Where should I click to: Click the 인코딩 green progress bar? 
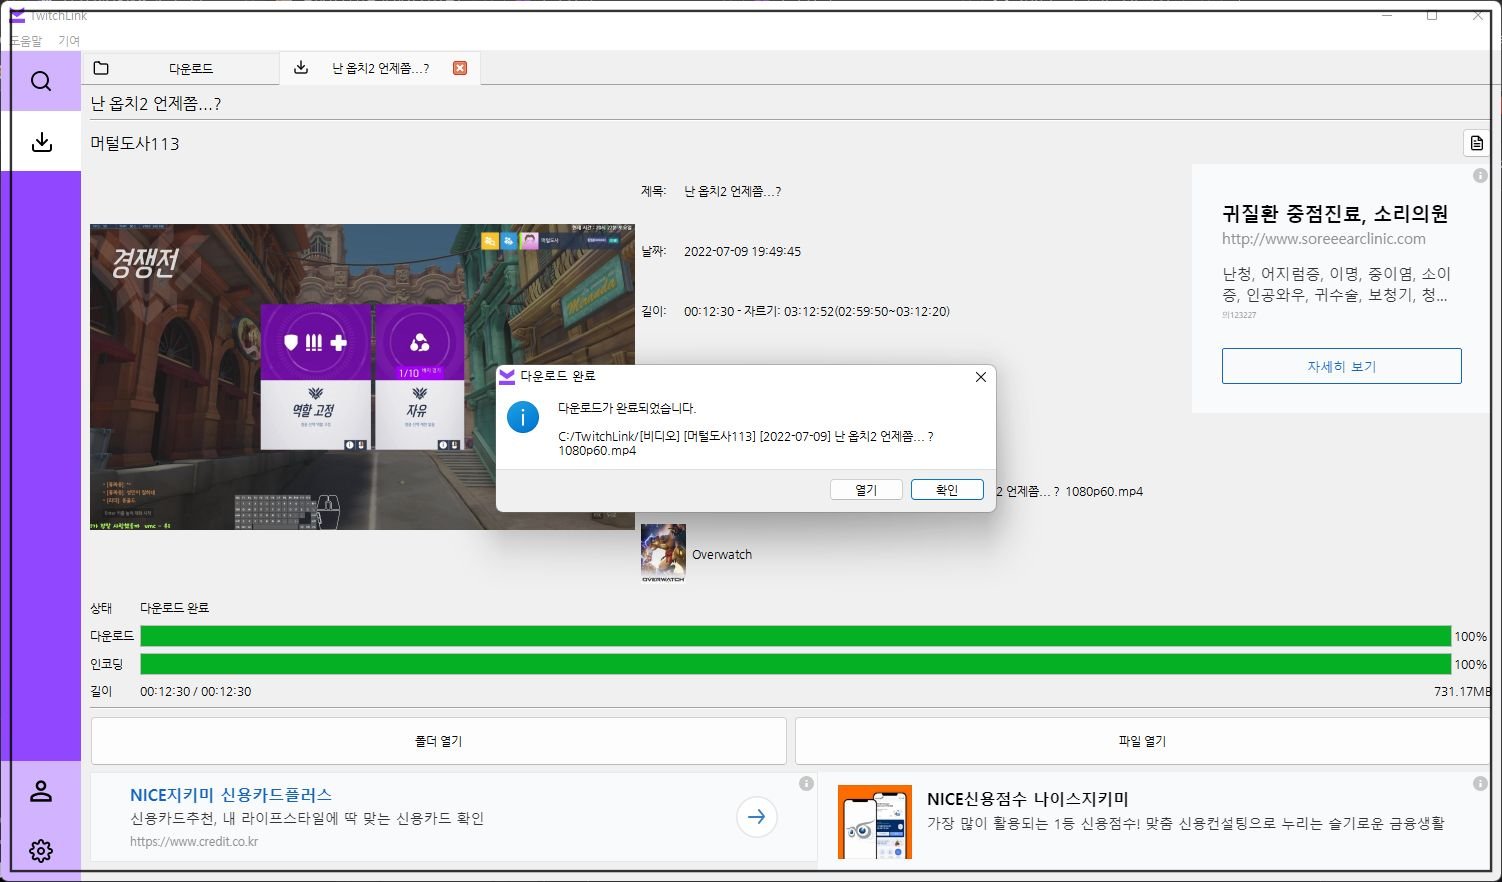[x=795, y=664]
